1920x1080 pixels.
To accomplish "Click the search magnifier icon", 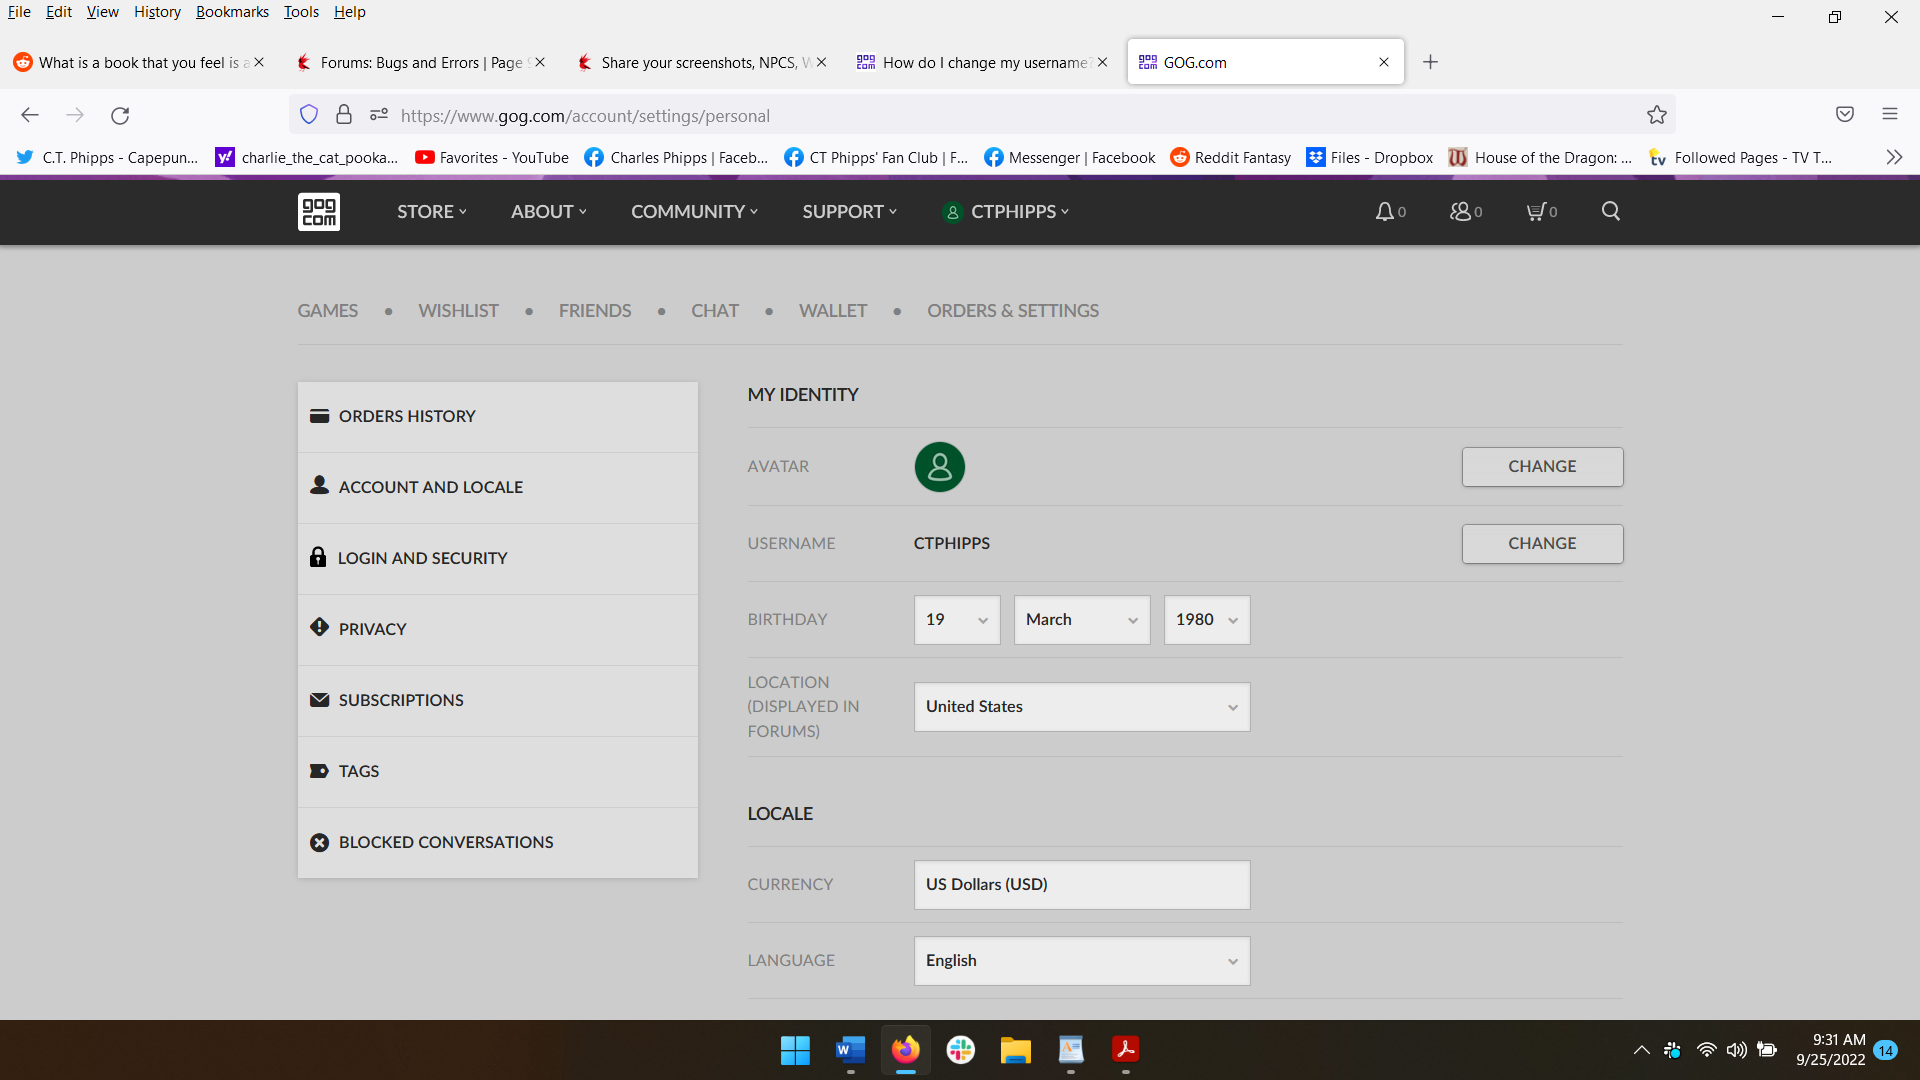I will pos(1611,211).
